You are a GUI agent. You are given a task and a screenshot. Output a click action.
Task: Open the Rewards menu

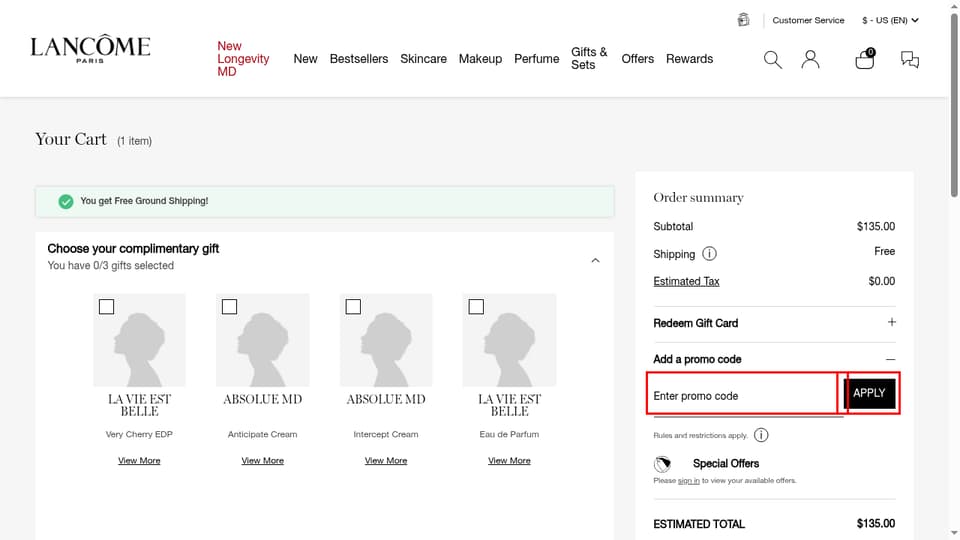click(x=689, y=59)
